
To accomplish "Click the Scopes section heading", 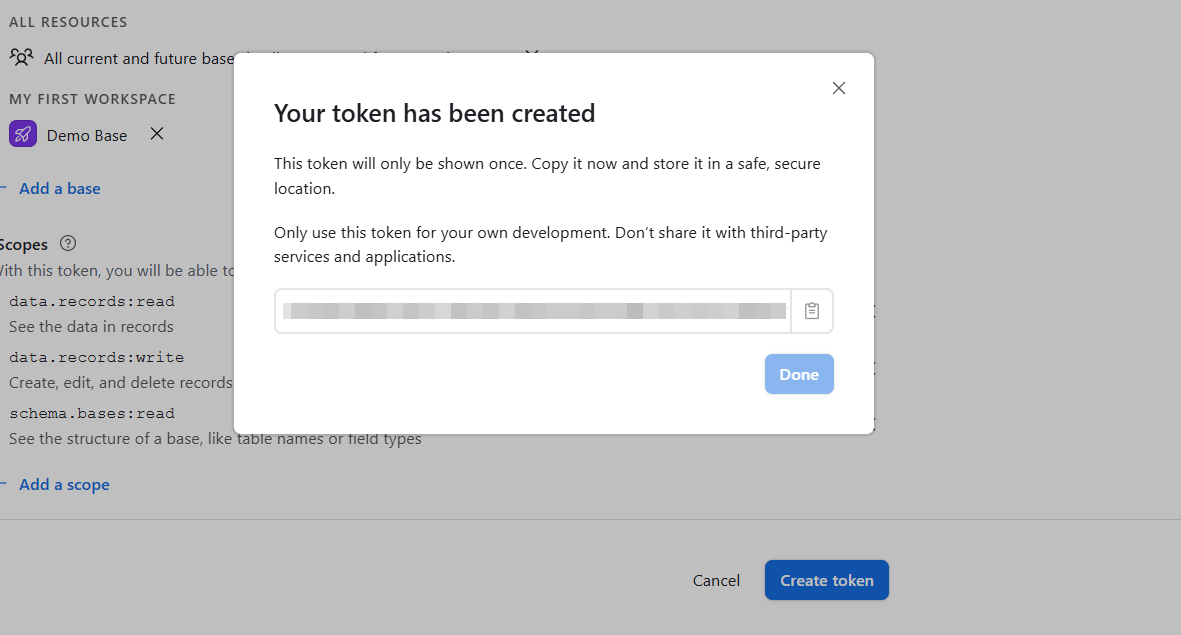I will click(23, 245).
